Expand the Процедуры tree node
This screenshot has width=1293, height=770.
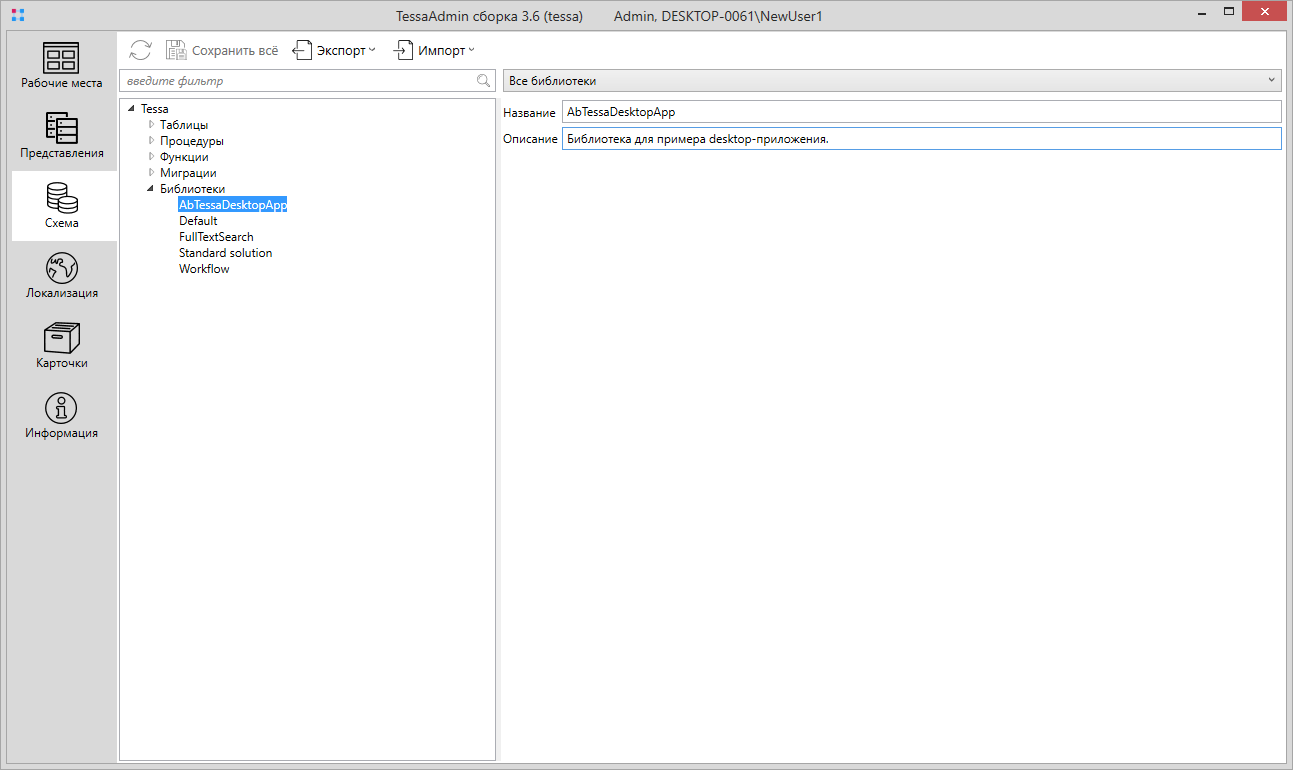[152, 141]
